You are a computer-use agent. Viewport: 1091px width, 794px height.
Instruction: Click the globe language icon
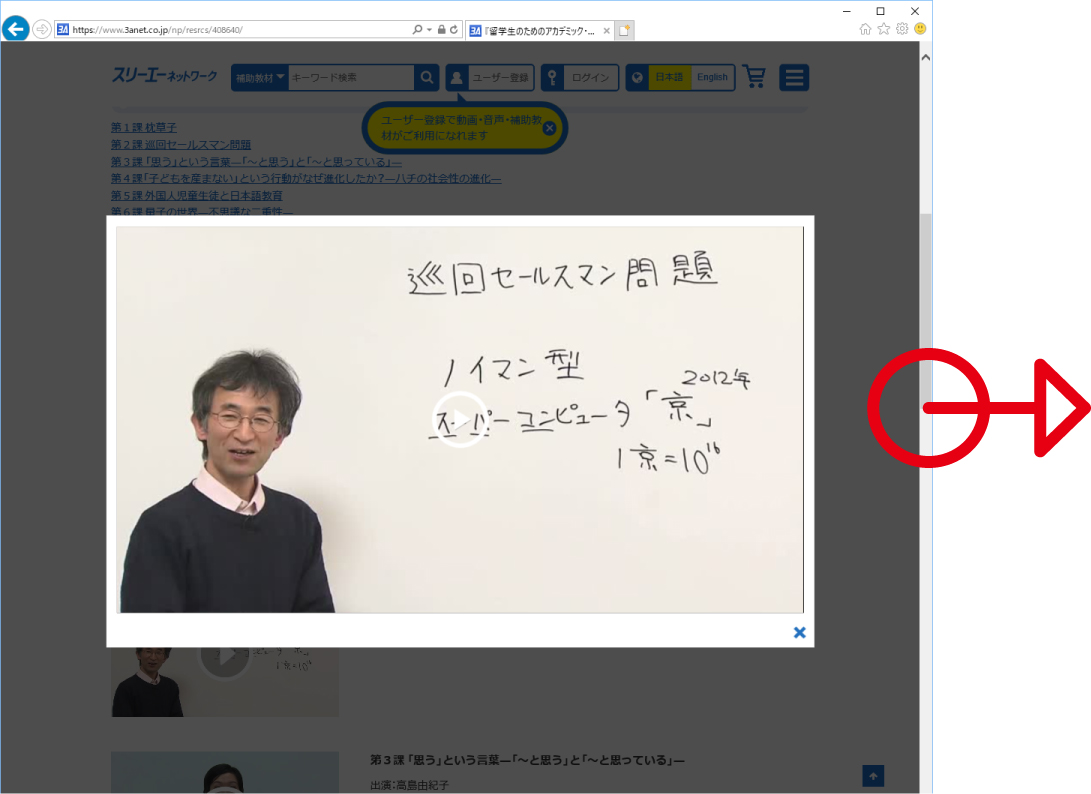637,78
